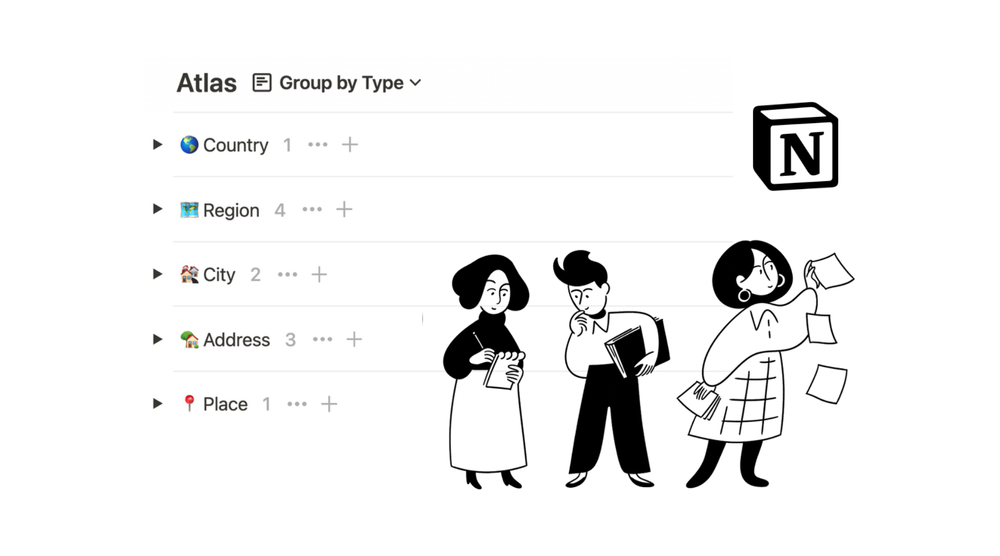Select the Country group label
Image resolution: width=1000 pixels, height=556 pixels.
click(235, 145)
